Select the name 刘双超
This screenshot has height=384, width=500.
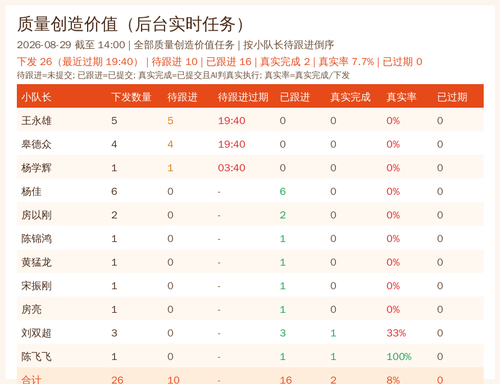[36, 333]
